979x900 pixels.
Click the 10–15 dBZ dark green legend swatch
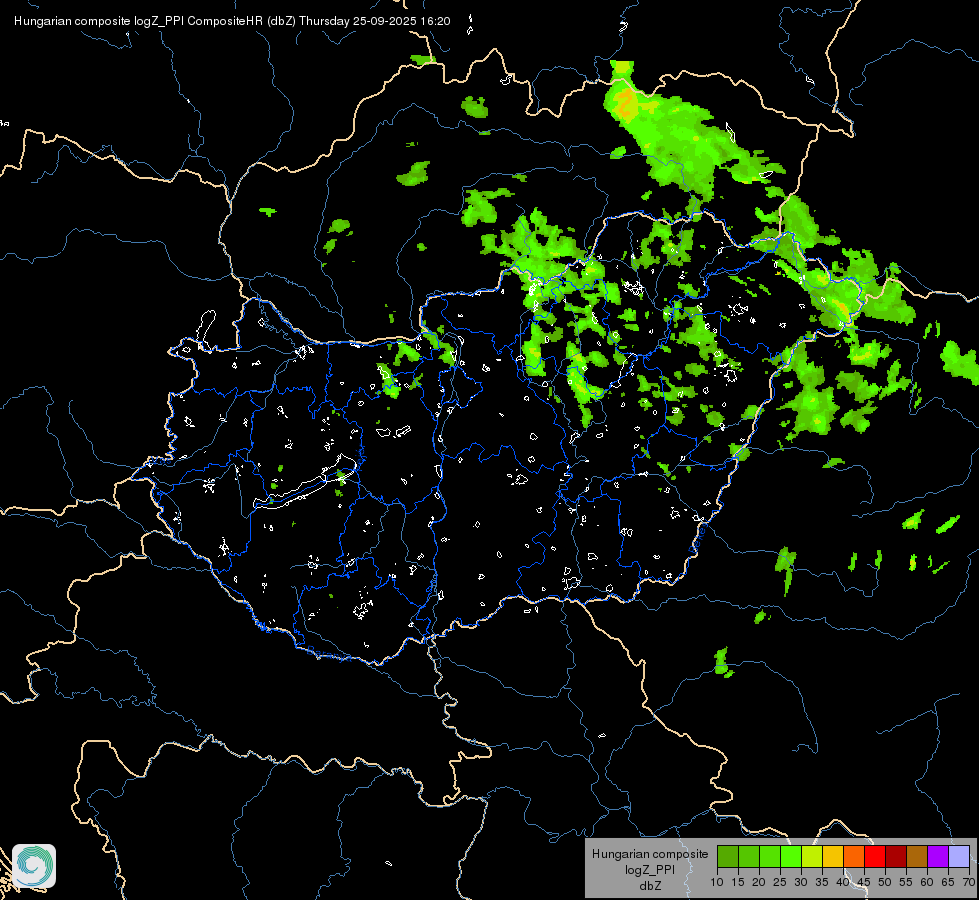click(x=728, y=856)
